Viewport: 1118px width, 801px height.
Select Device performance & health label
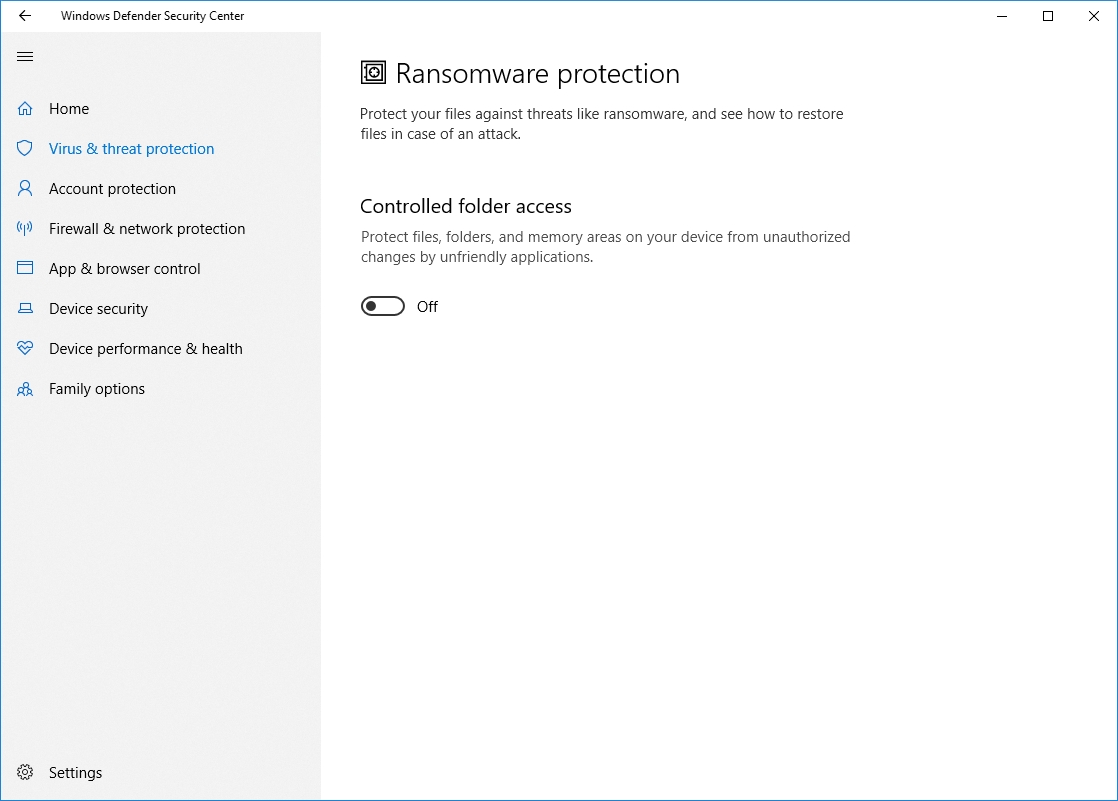click(146, 349)
